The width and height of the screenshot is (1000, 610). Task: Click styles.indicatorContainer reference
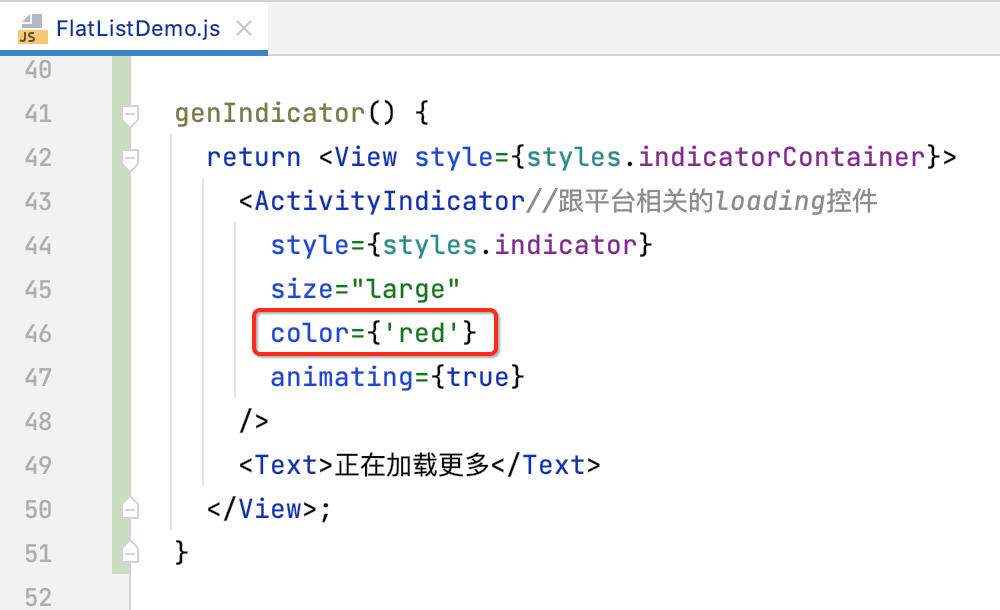coord(727,157)
